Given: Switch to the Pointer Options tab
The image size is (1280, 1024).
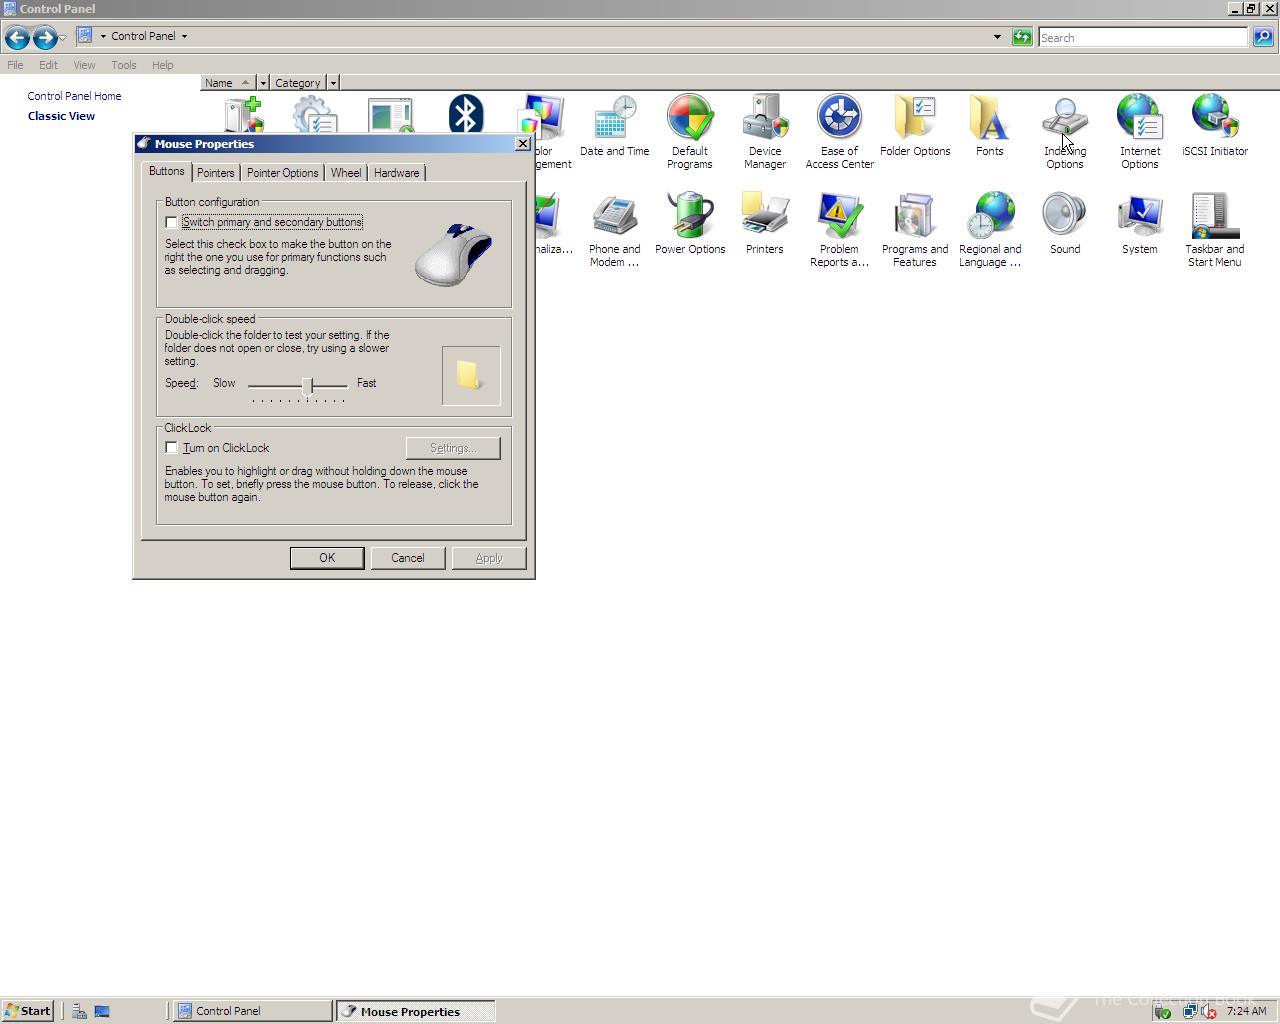Looking at the screenshot, I should 282,173.
